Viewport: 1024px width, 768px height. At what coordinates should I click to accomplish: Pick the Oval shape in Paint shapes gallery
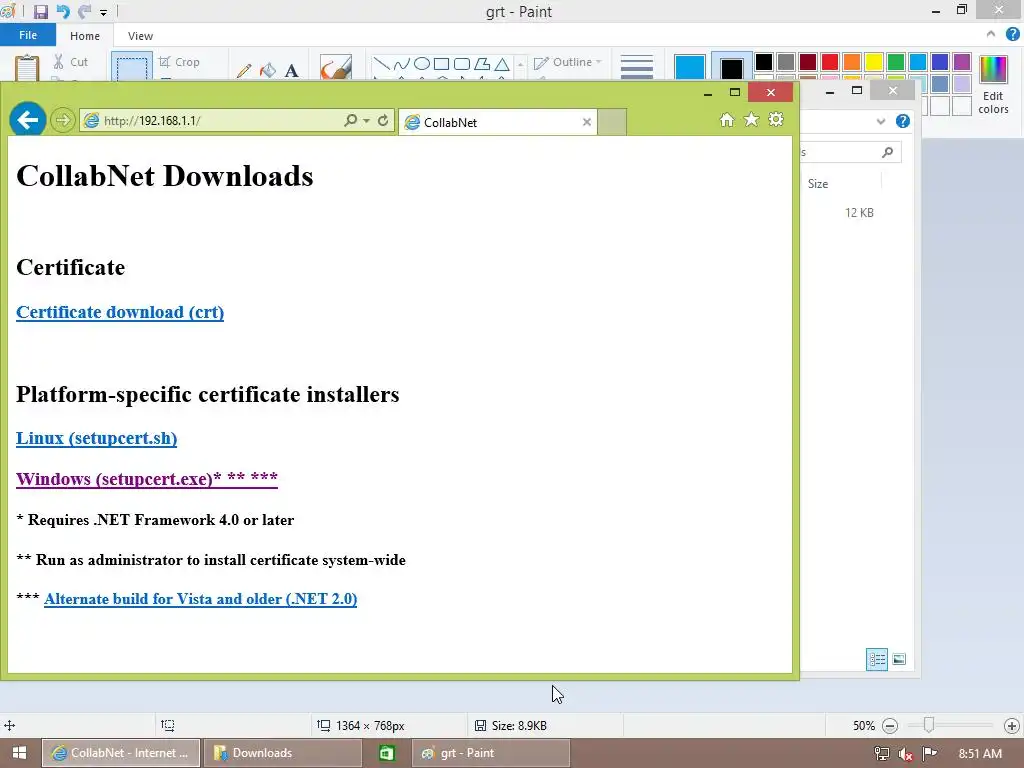coord(422,64)
